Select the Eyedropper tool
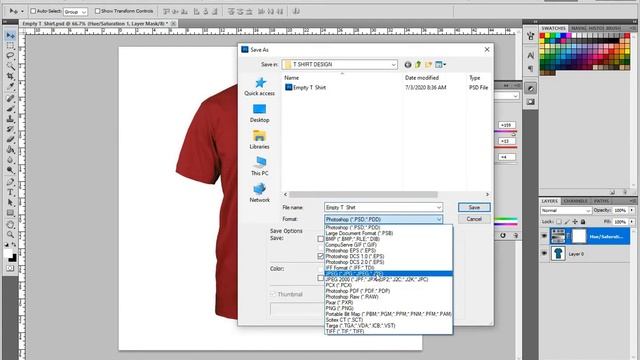This screenshot has height=360, width=640. [10, 87]
